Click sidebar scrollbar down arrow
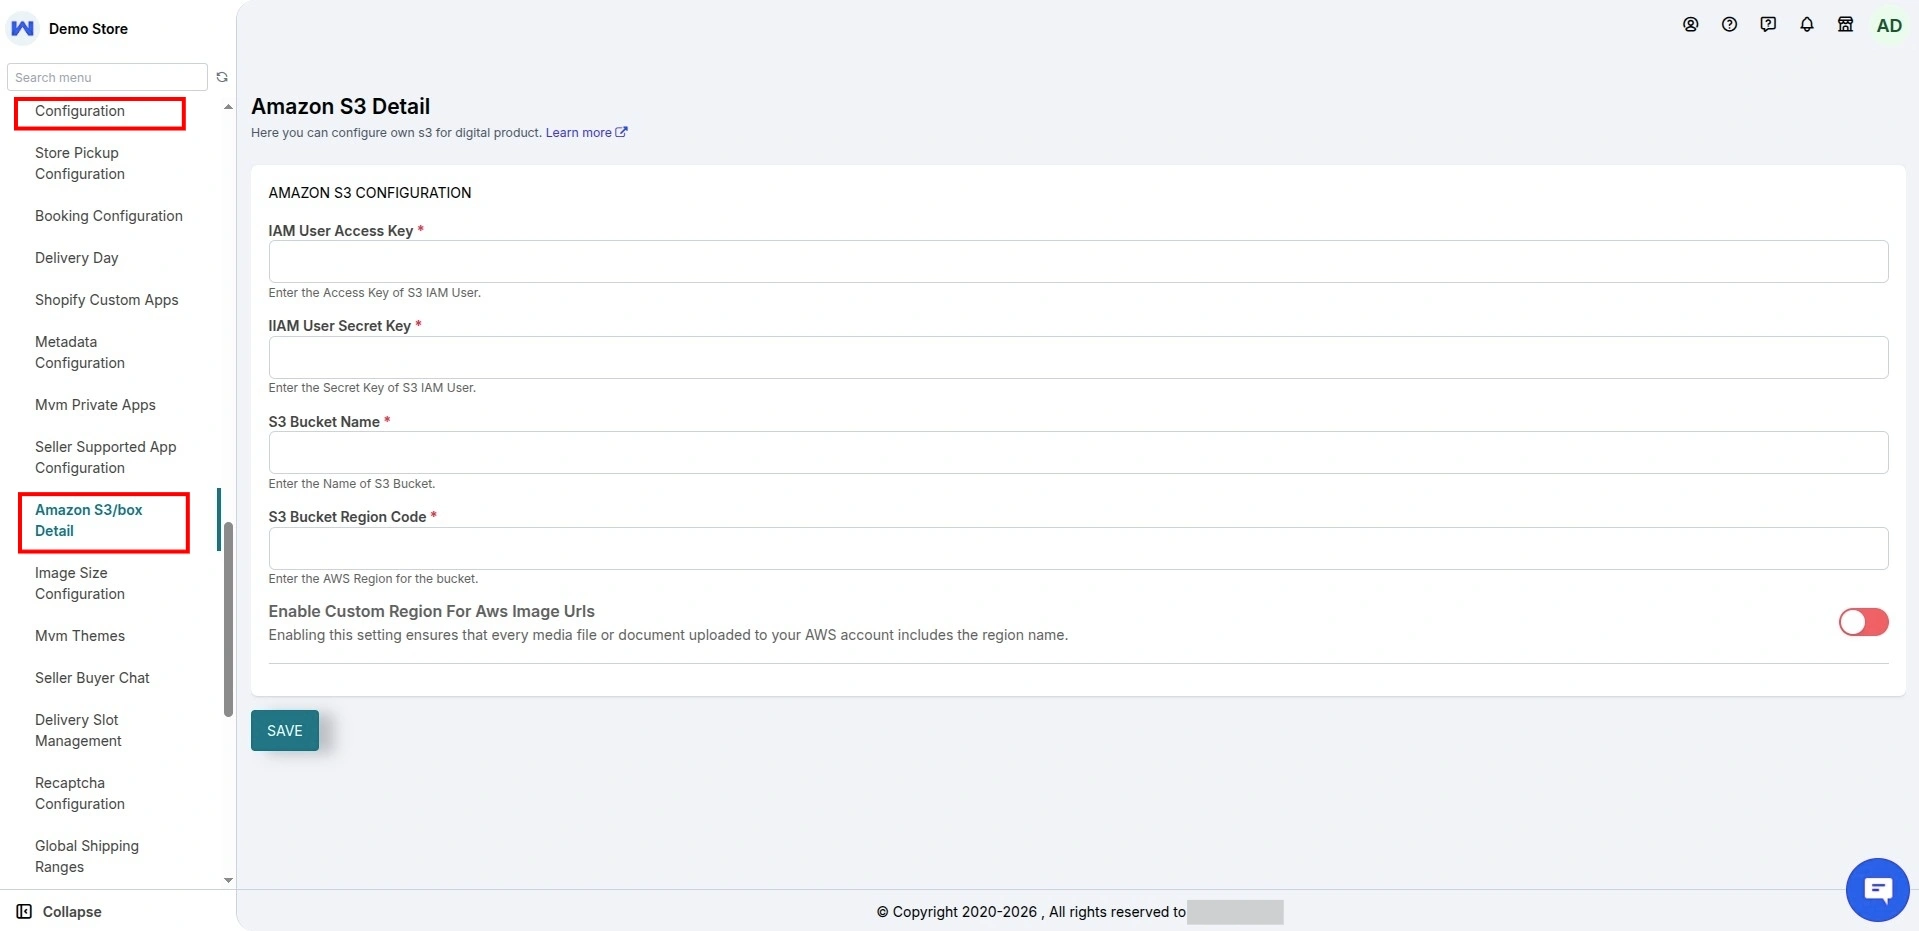Screen dimensions: 1919x931 coord(228,880)
